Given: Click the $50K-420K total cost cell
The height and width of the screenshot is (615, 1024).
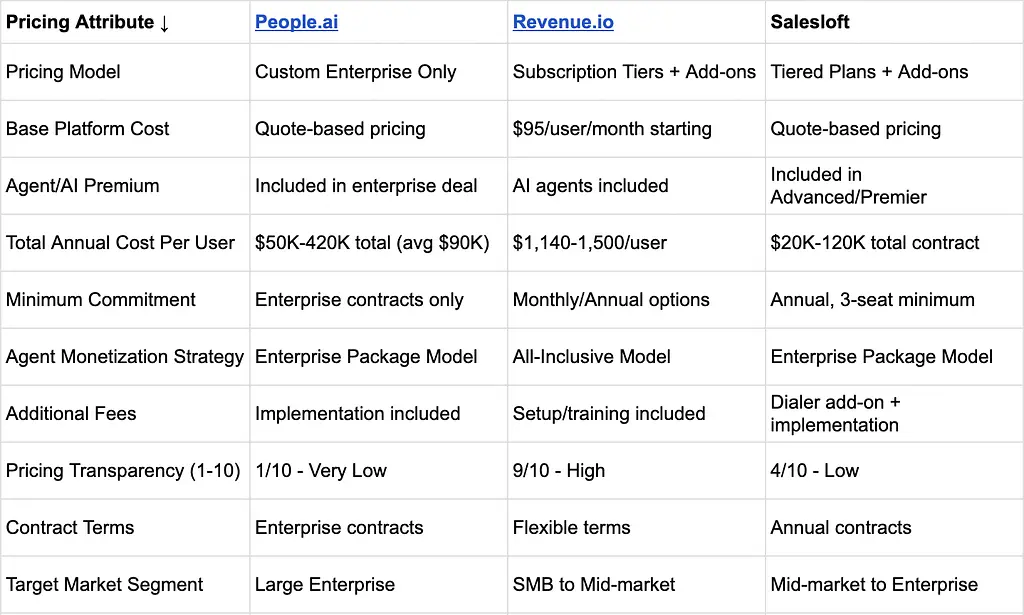Looking at the screenshot, I should click(x=372, y=243).
